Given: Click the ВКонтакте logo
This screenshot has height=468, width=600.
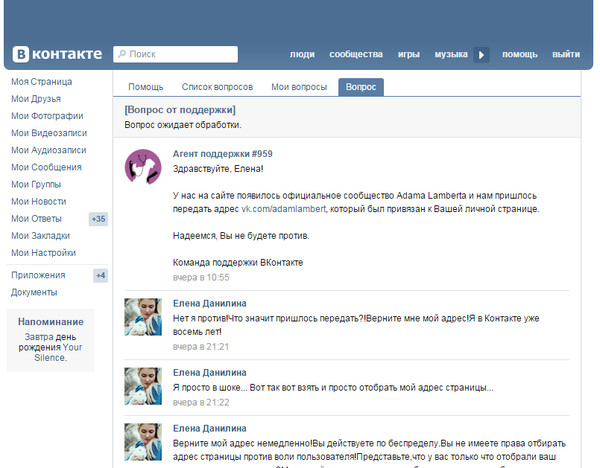Looking at the screenshot, I should 57,54.
